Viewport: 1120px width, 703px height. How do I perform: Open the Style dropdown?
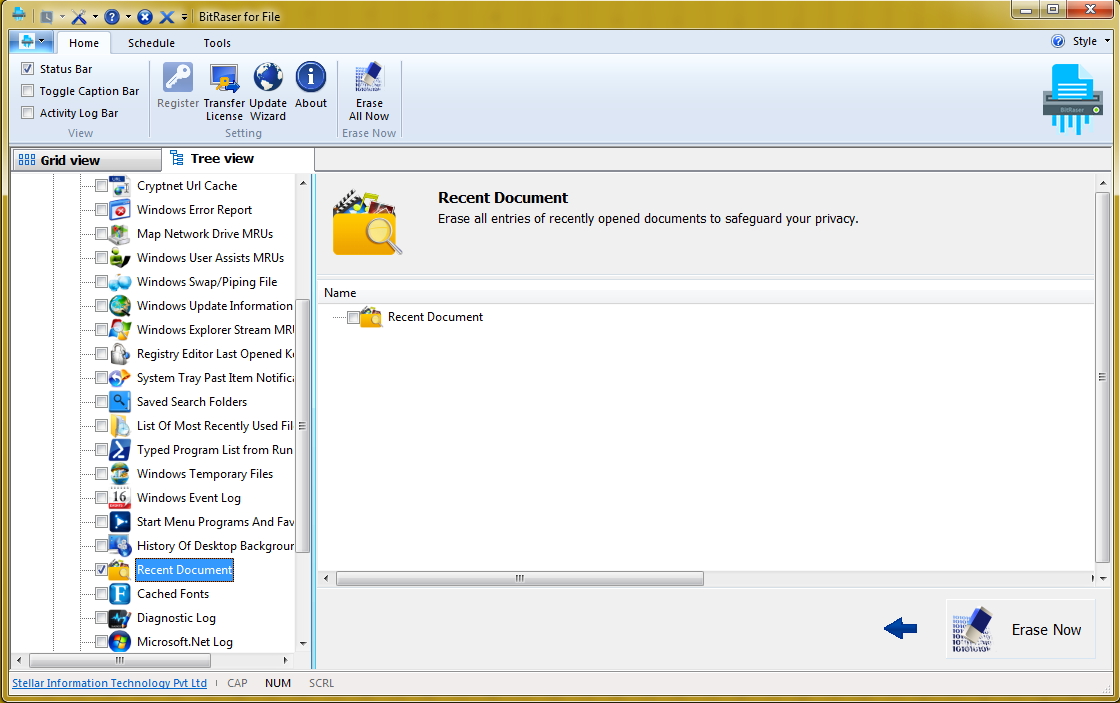1091,41
